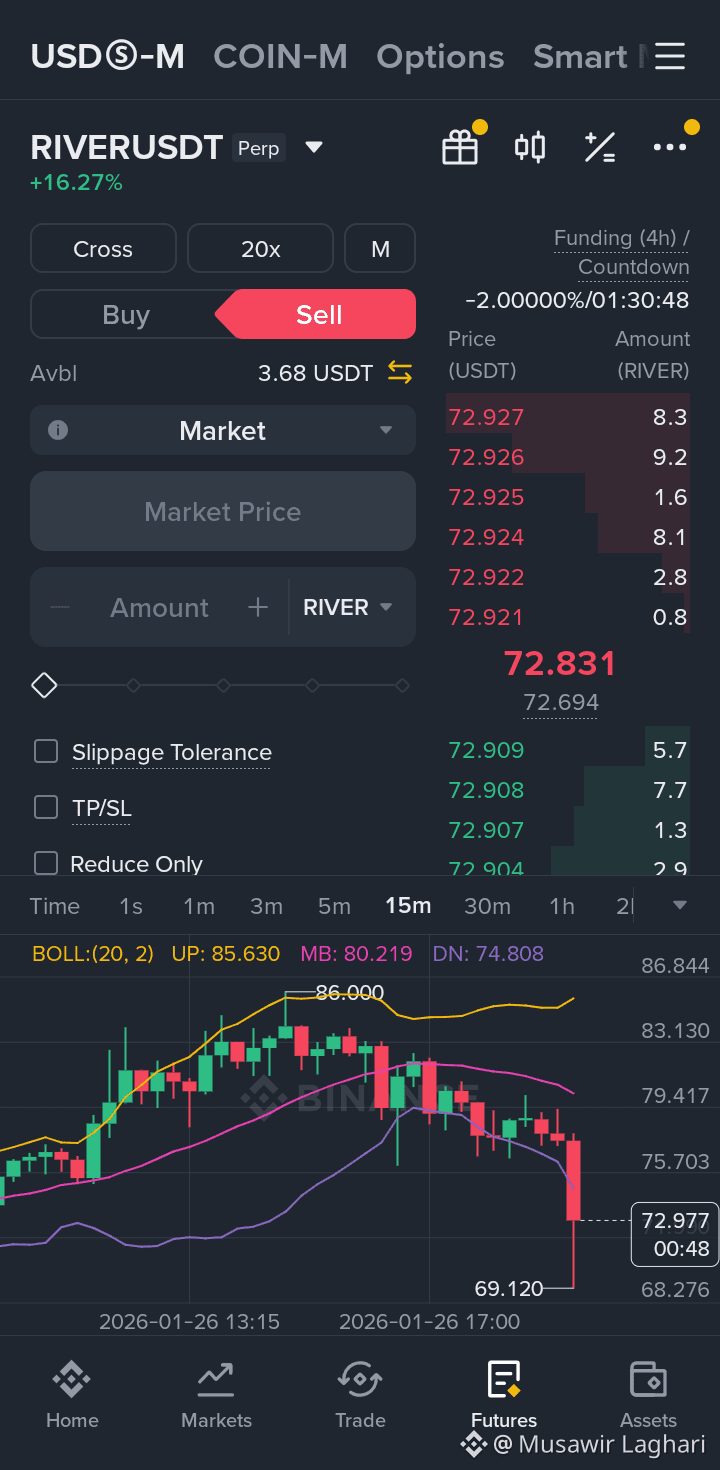Expand more chart interval options arrow
The width and height of the screenshot is (720, 1470).
680,906
